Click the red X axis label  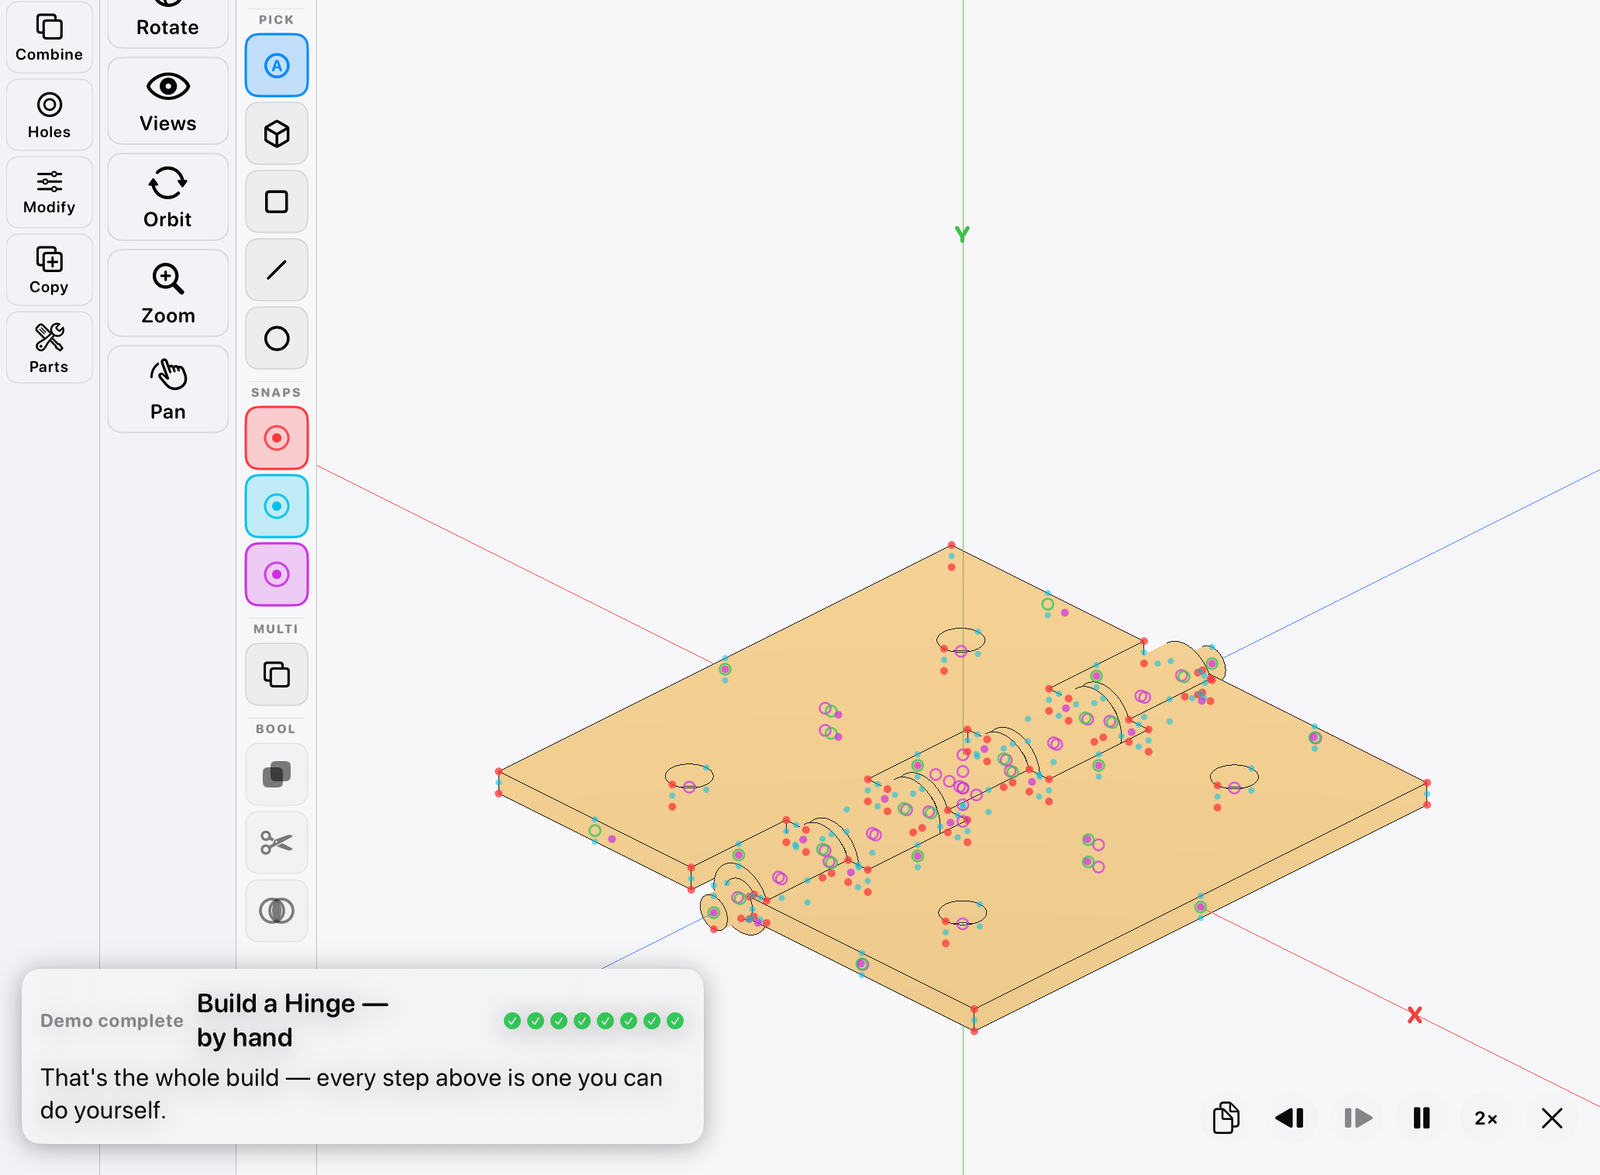click(1415, 1015)
